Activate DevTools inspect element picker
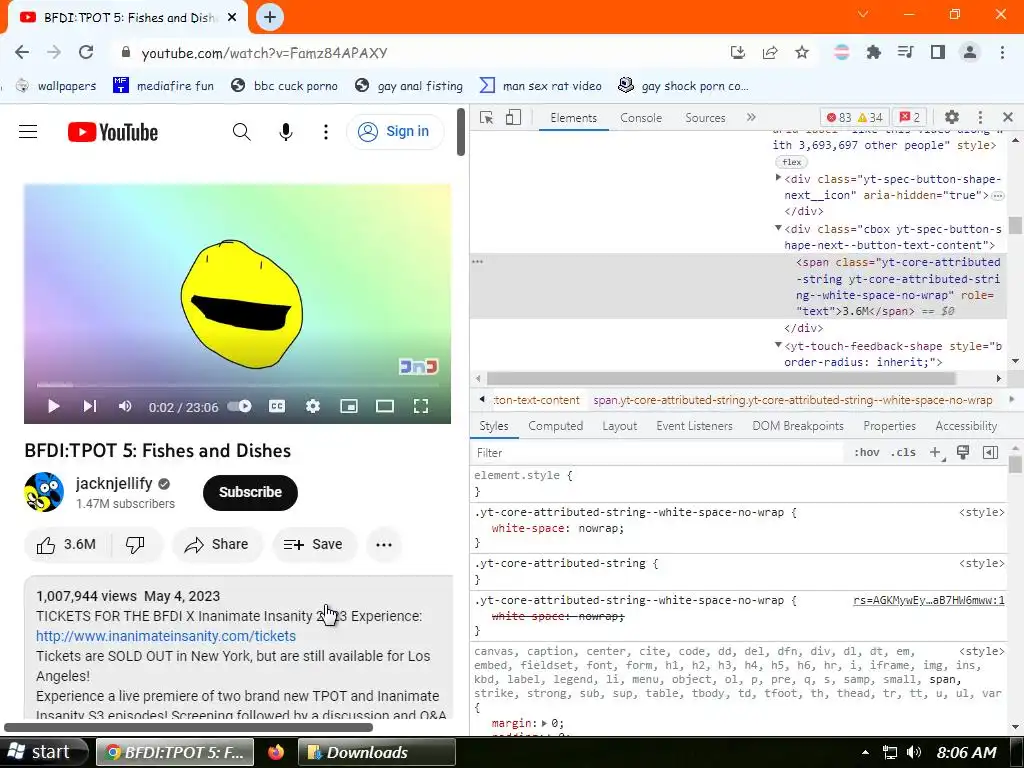 pos(487,118)
